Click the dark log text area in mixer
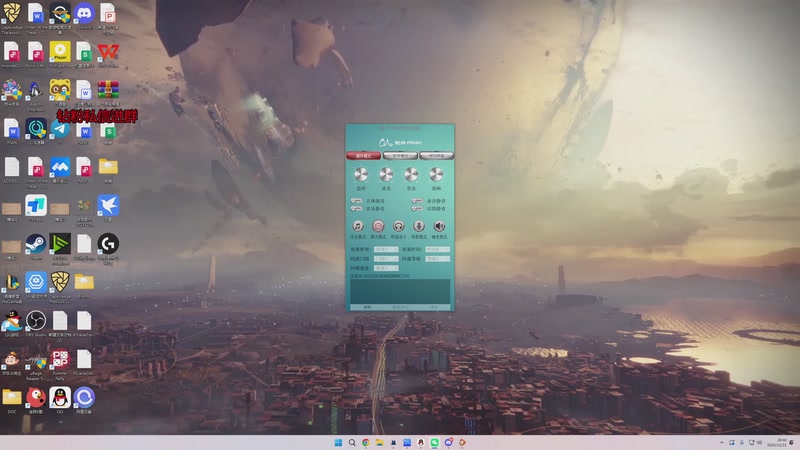The height and width of the screenshot is (450, 800). 400,291
